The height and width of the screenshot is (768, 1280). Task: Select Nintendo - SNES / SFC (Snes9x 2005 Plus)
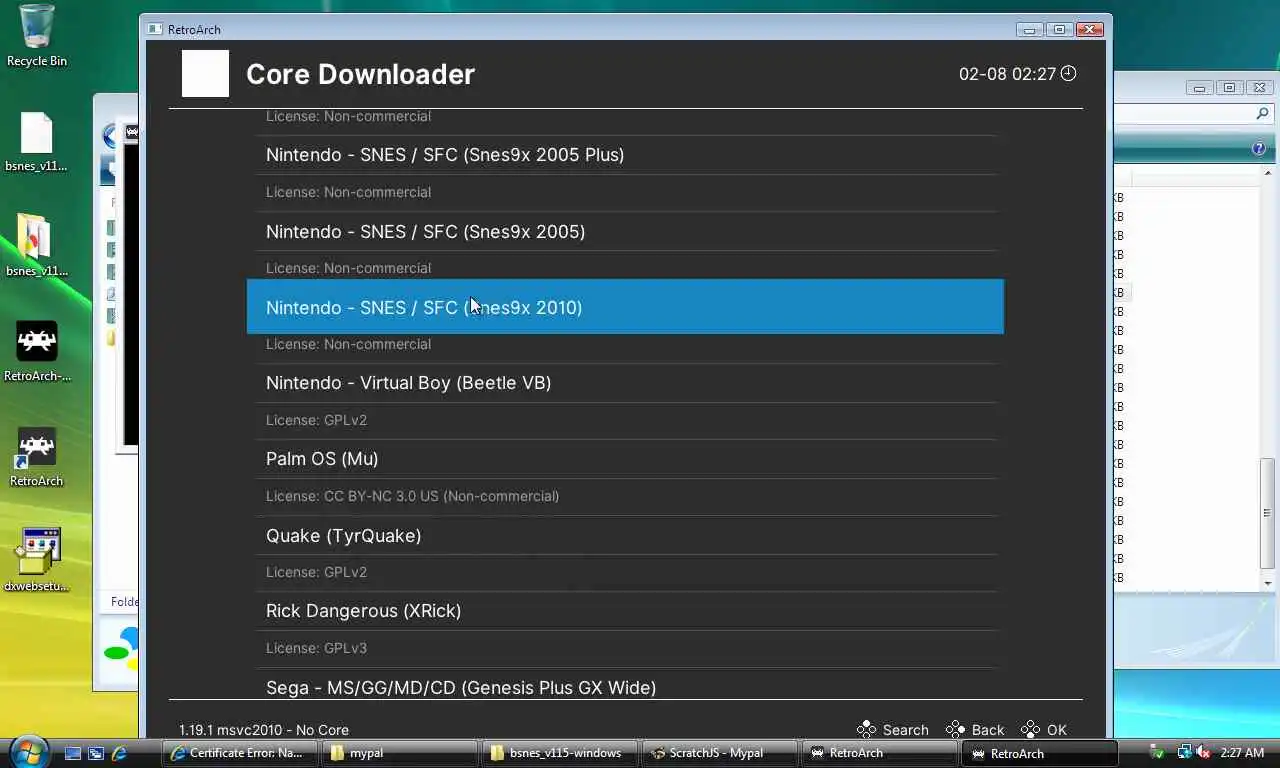(625, 155)
